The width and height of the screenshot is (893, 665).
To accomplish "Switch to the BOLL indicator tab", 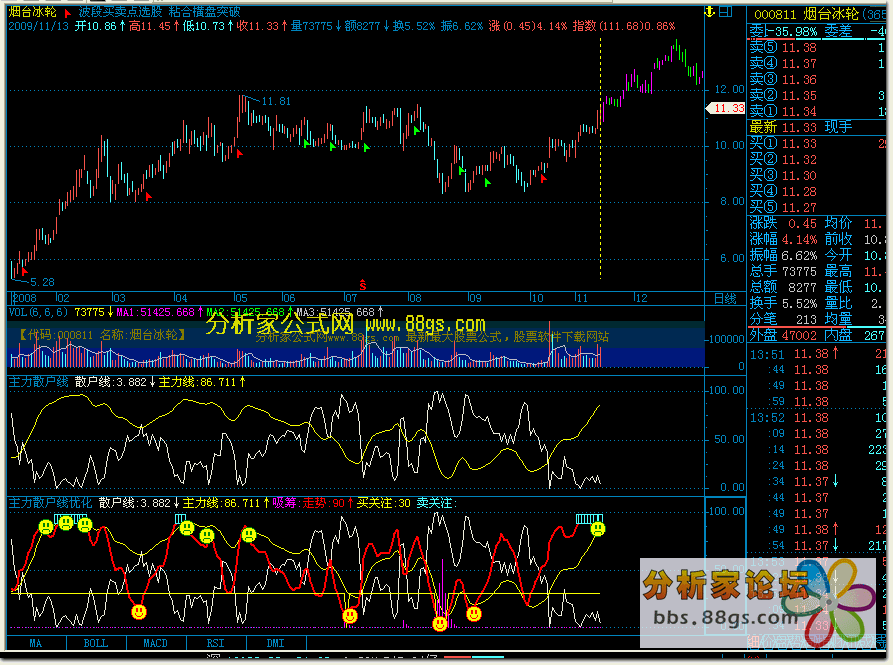I will coord(95,642).
